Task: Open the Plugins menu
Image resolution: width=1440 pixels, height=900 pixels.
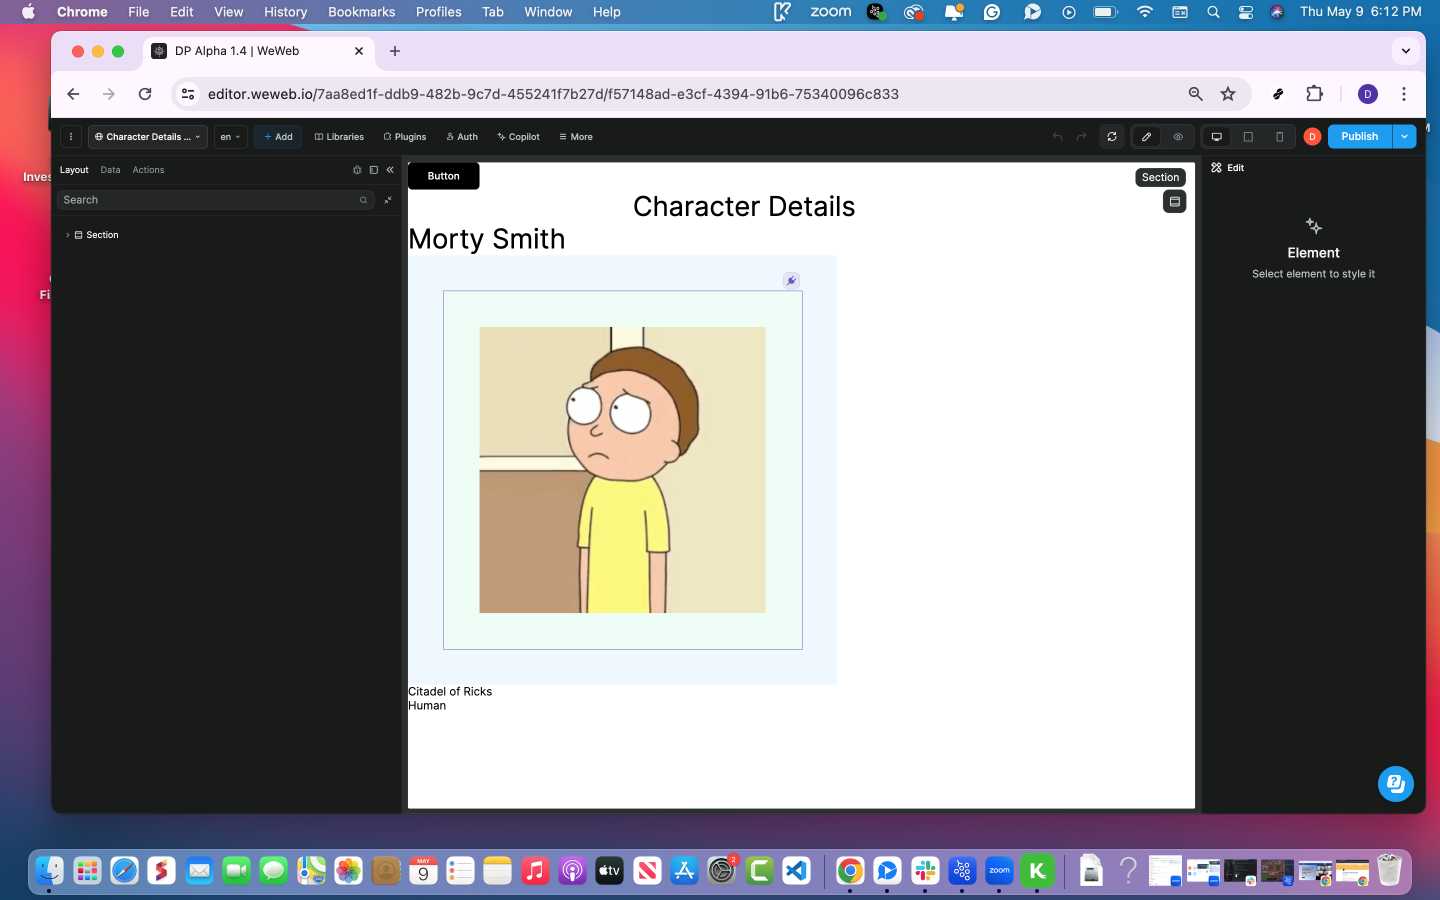Action: pos(405,137)
